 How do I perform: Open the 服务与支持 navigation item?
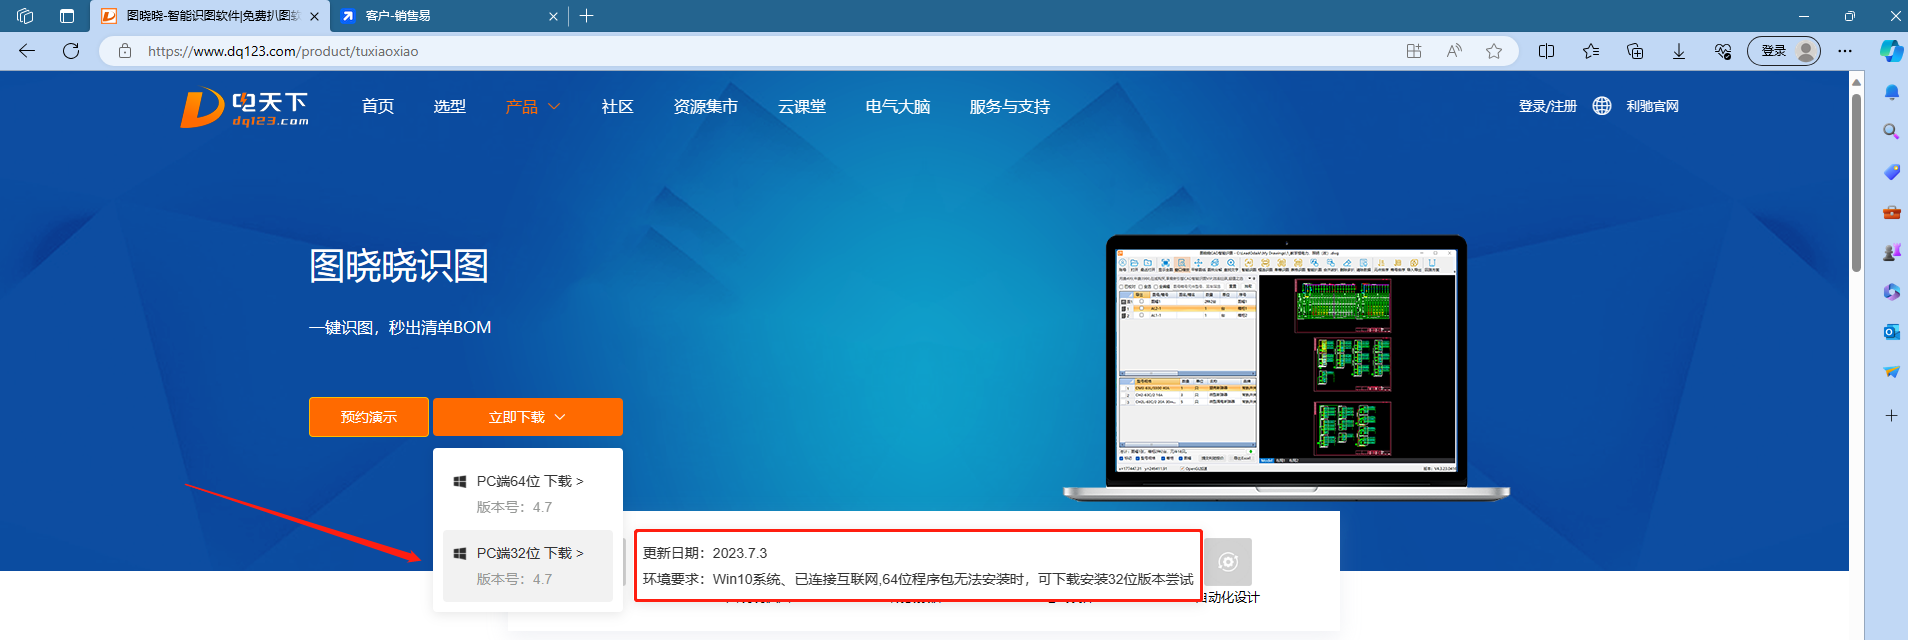tap(1010, 107)
